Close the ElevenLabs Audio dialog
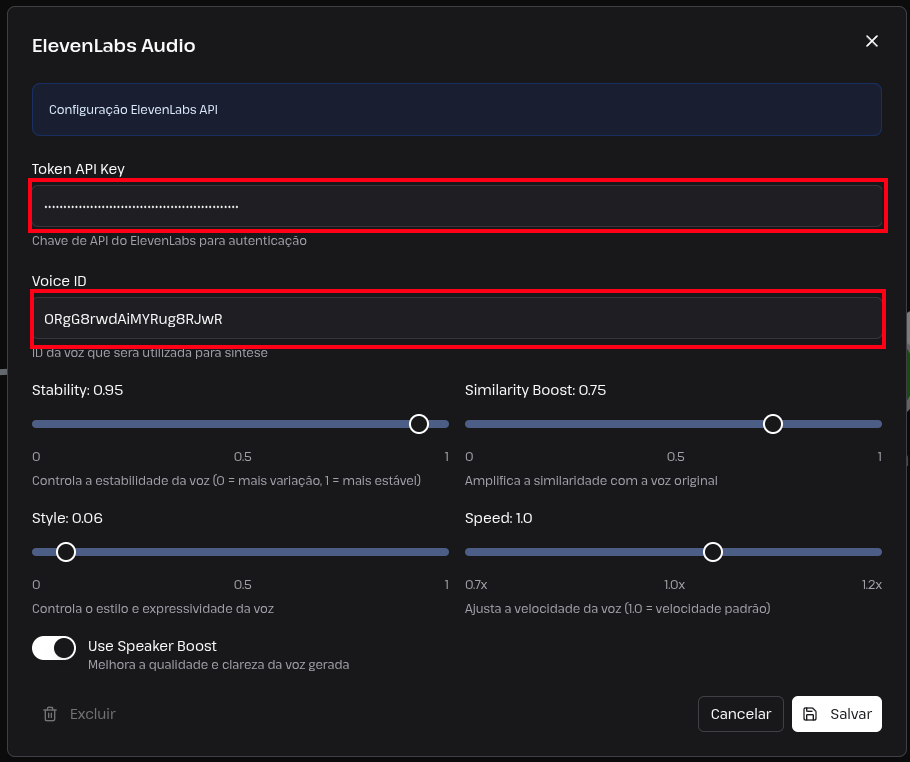The height and width of the screenshot is (762, 910). tap(871, 41)
